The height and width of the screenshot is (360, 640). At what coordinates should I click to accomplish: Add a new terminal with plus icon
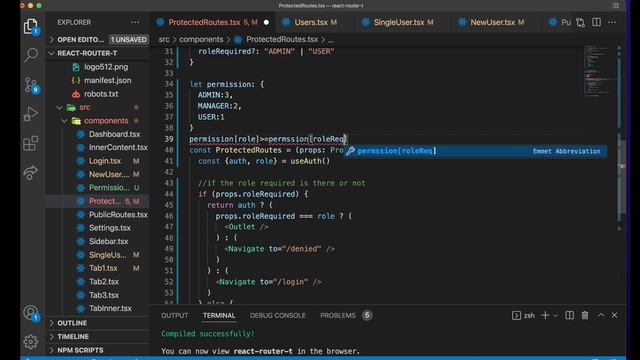coord(544,315)
